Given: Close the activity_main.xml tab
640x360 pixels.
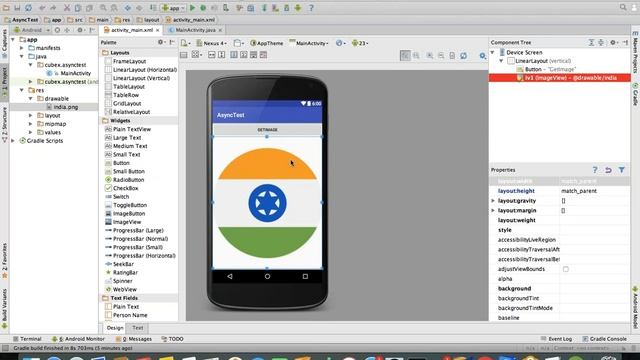Looking at the screenshot, I should click(x=158, y=30).
